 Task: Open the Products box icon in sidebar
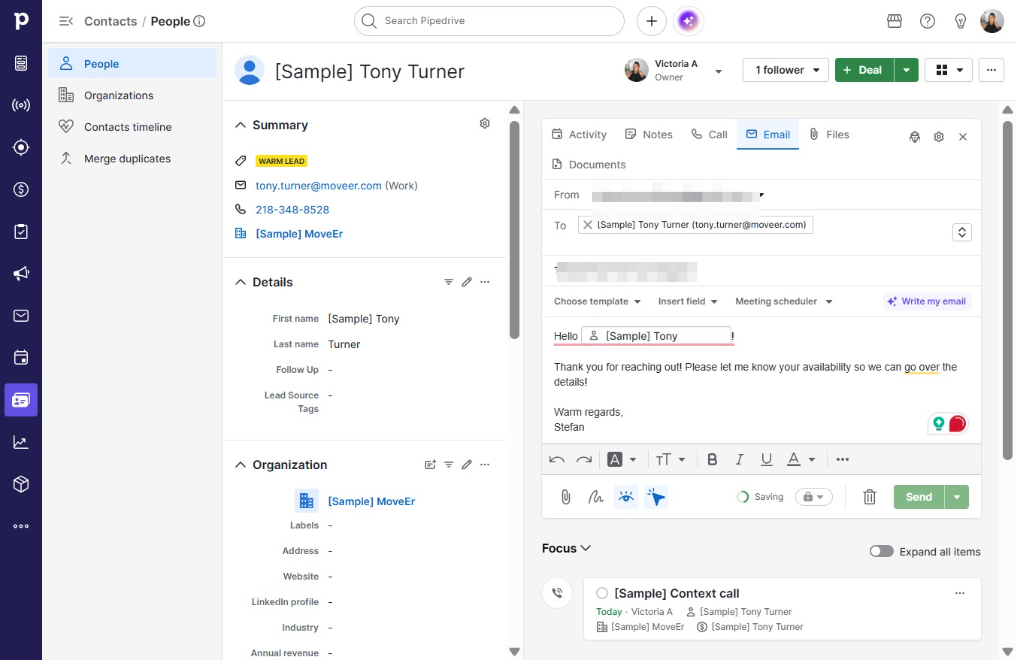point(21,484)
